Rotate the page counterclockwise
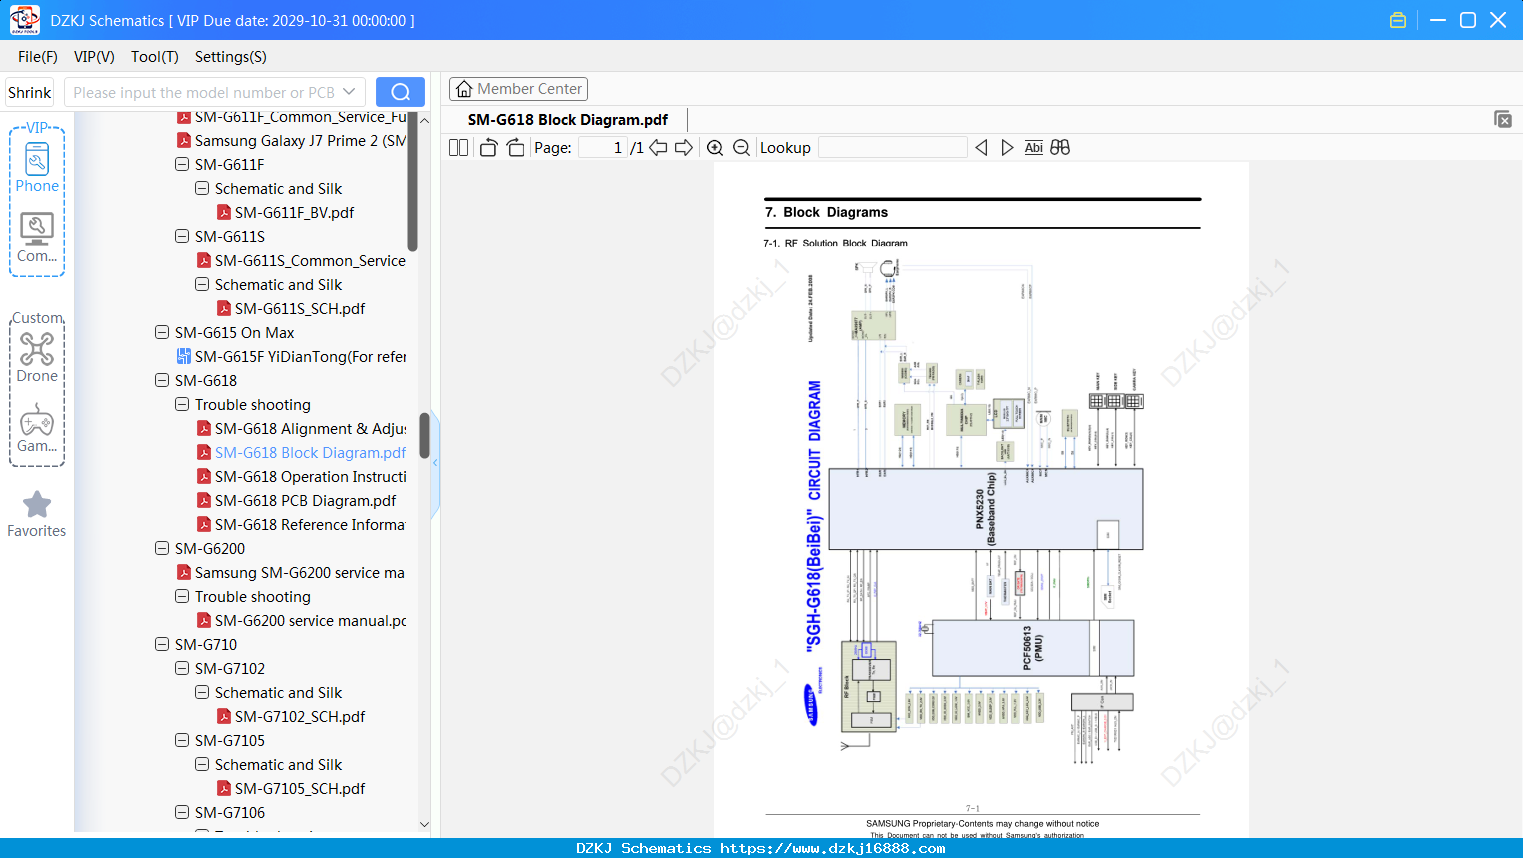The width and height of the screenshot is (1523, 858). (488, 148)
